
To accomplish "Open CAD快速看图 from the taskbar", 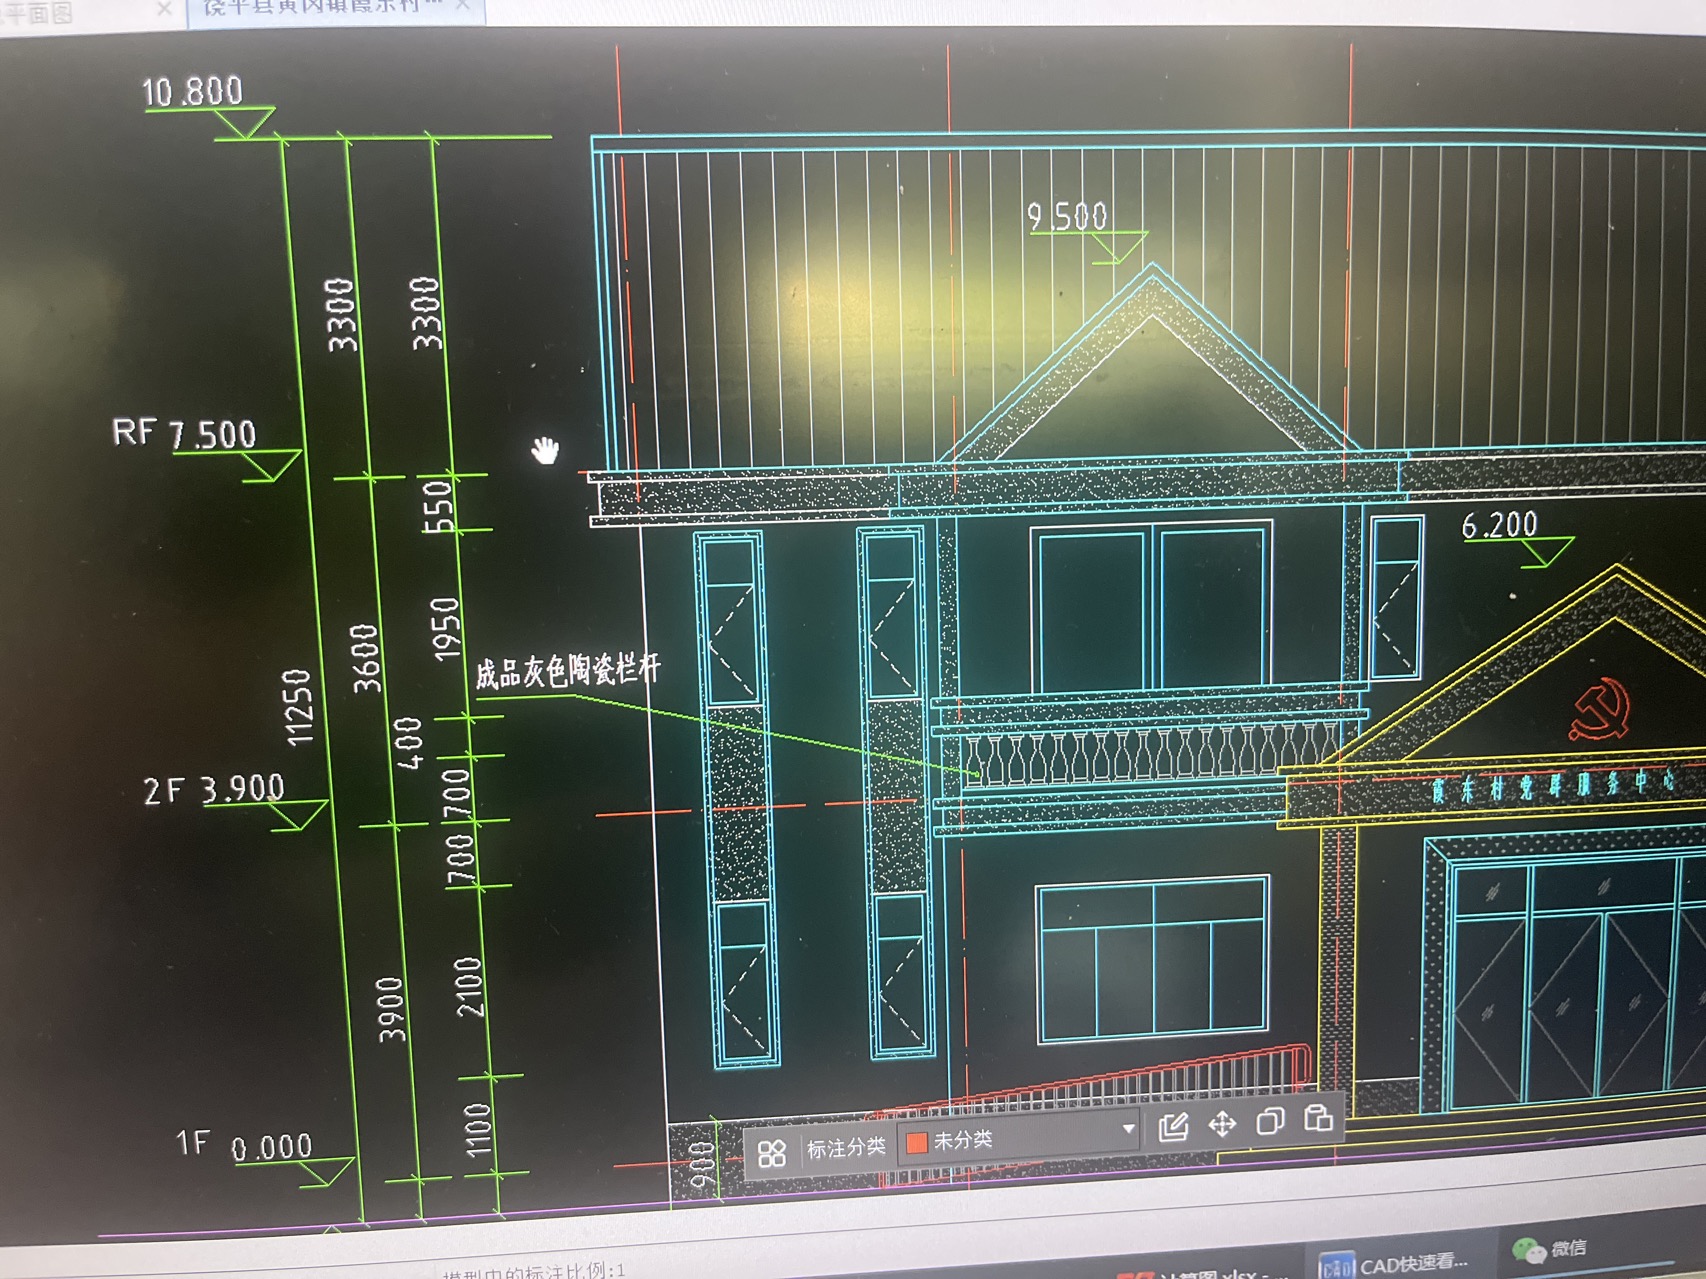I will tap(1396, 1263).
